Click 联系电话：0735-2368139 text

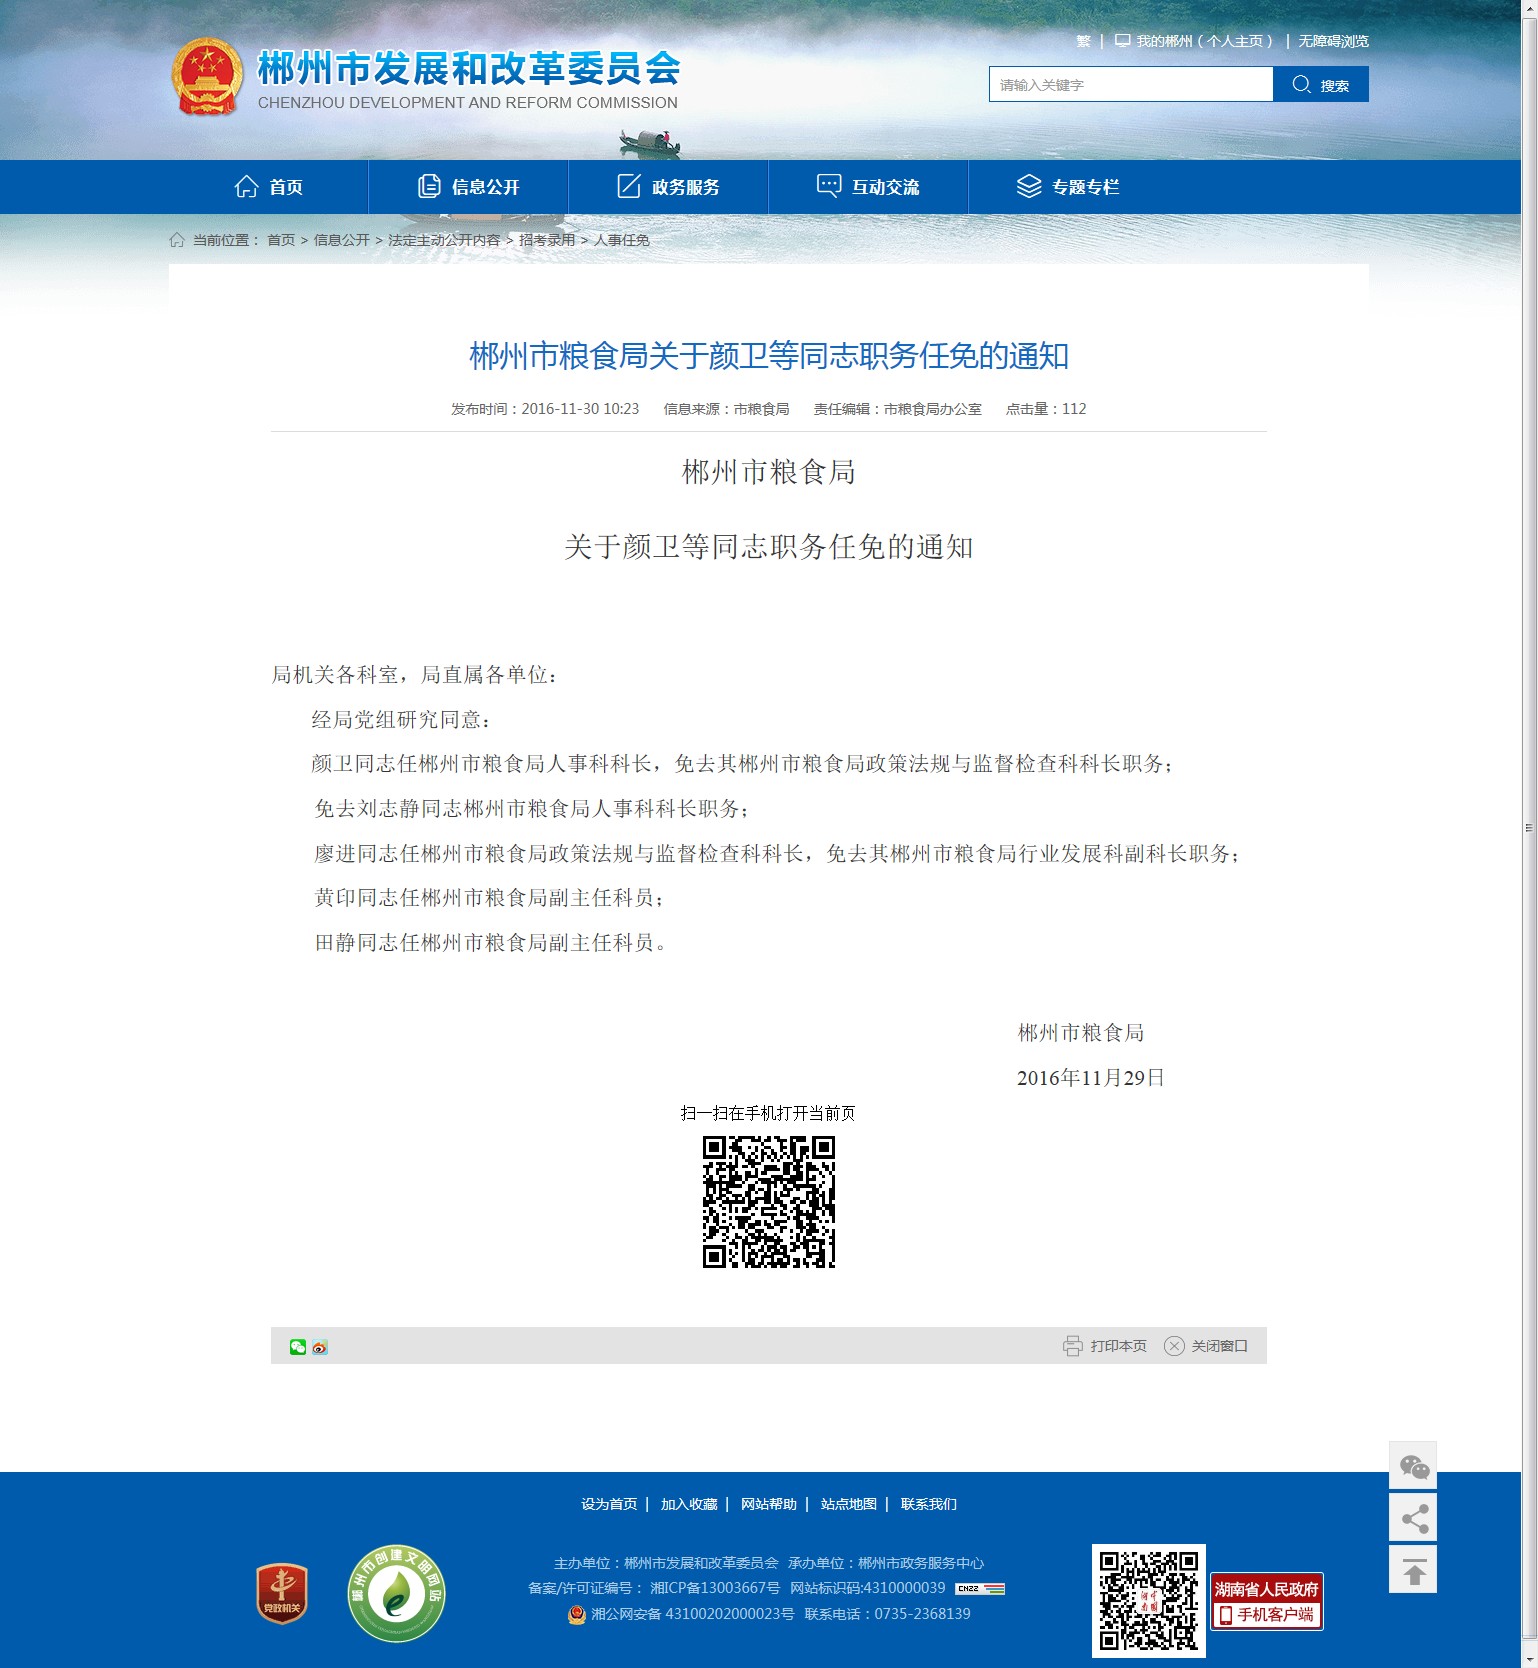tap(887, 1614)
